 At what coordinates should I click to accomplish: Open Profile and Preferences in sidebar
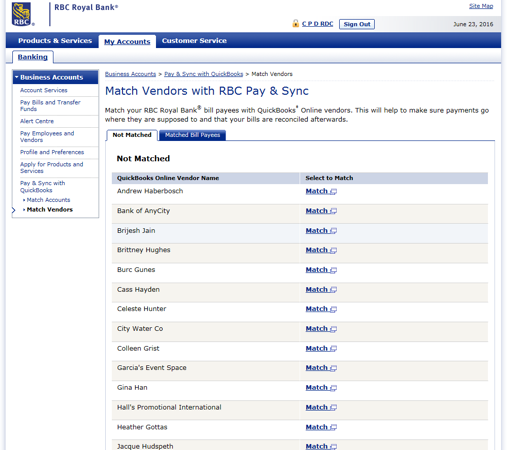pos(52,152)
